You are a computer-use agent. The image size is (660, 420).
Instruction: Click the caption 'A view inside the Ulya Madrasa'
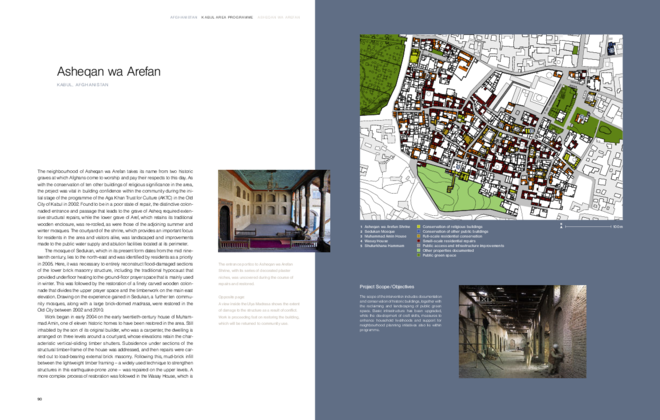pos(259,314)
